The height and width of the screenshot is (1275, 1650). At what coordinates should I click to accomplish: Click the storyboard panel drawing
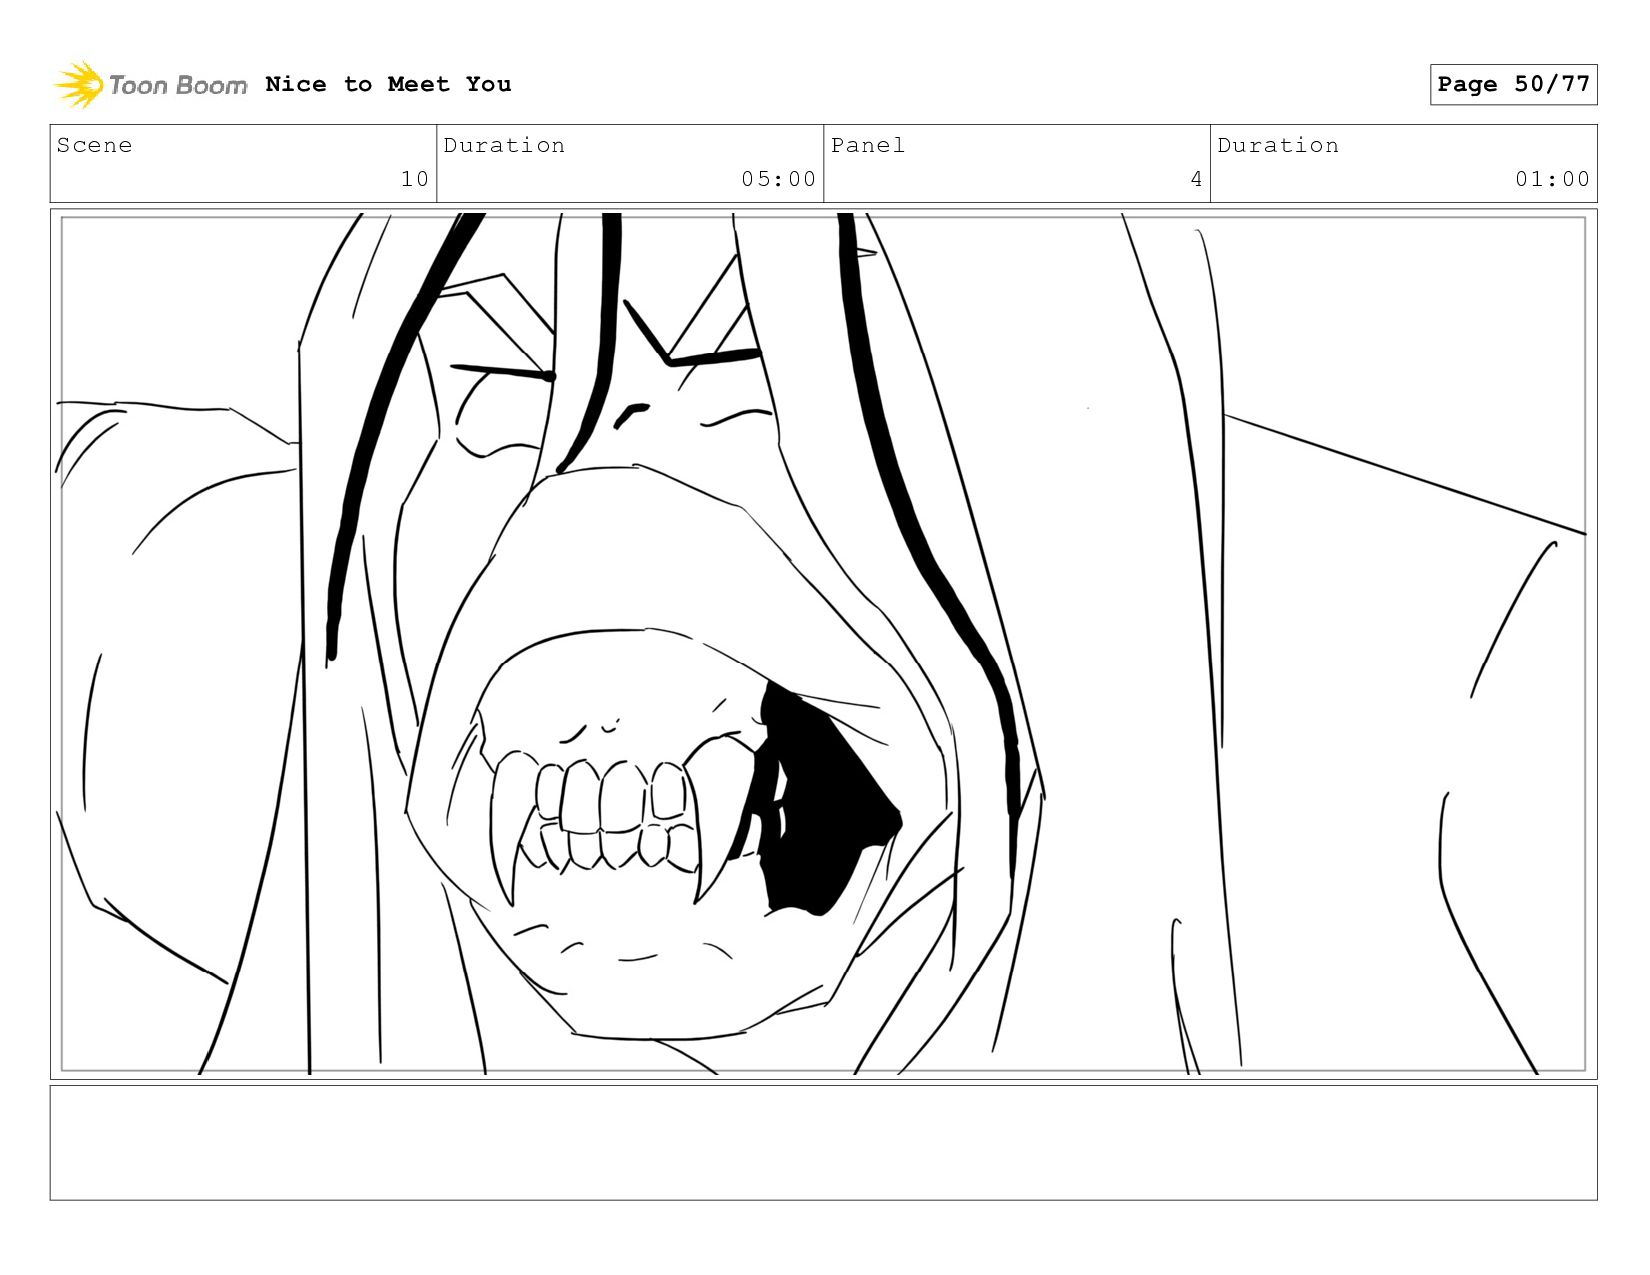(x=823, y=644)
